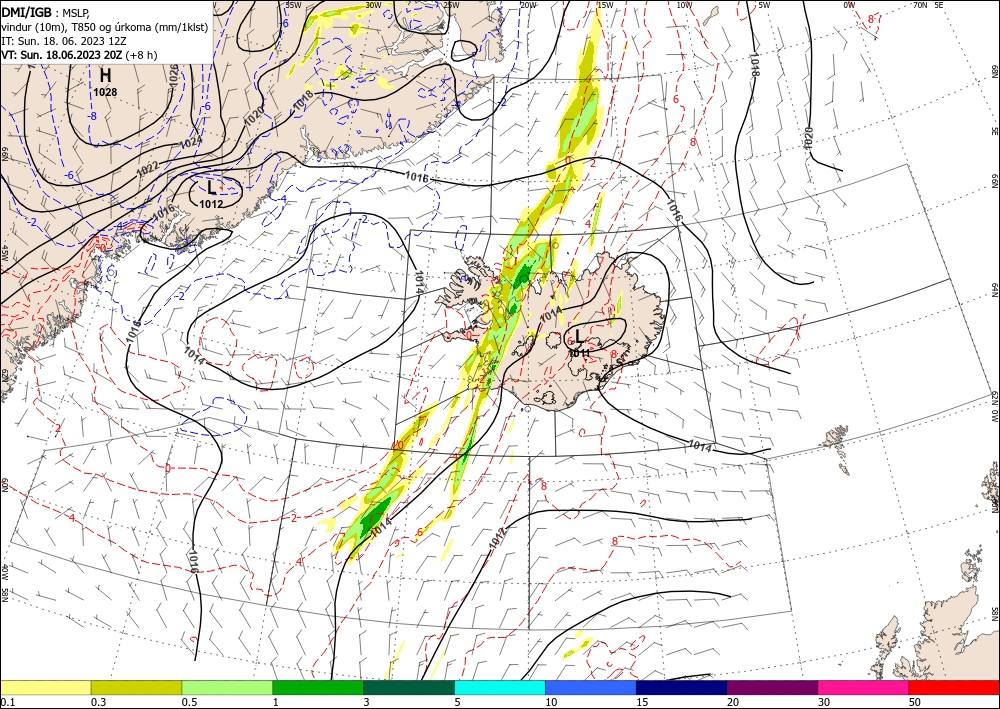Click the 'H' high pressure marker over Greenland
The image size is (1000, 709).
click(105, 76)
